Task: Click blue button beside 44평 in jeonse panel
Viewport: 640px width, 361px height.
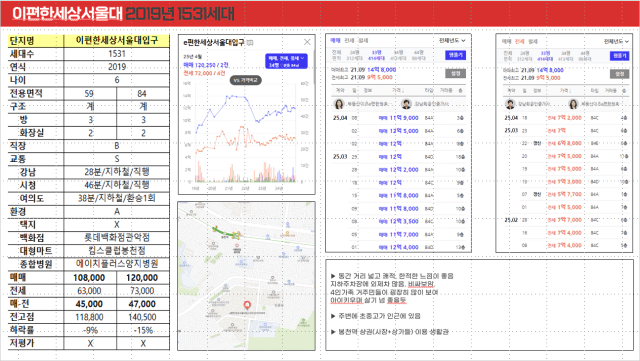Action: click(x=620, y=56)
